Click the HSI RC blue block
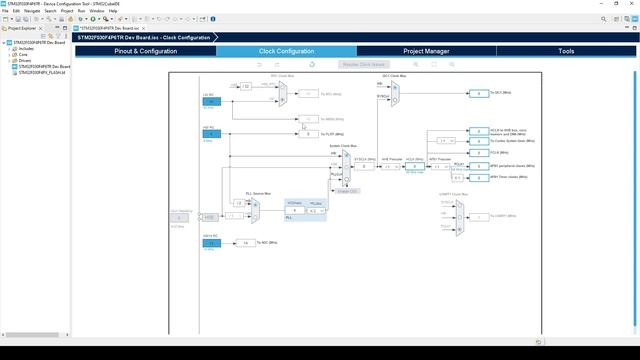Viewport: 640px width, 360px height. [212, 134]
